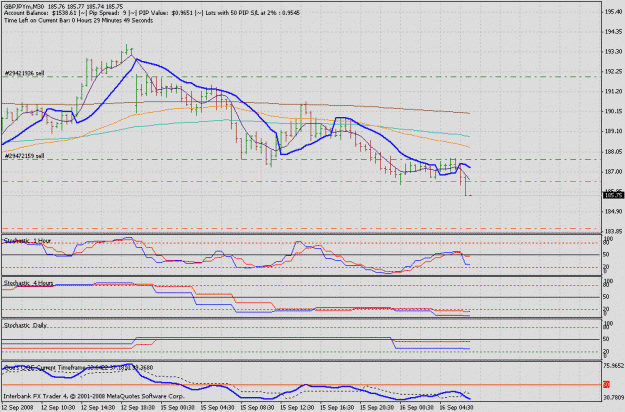Click the 194.35 price axis label
The height and width of the screenshot is (412, 625).
pyautogui.click(x=614, y=31)
